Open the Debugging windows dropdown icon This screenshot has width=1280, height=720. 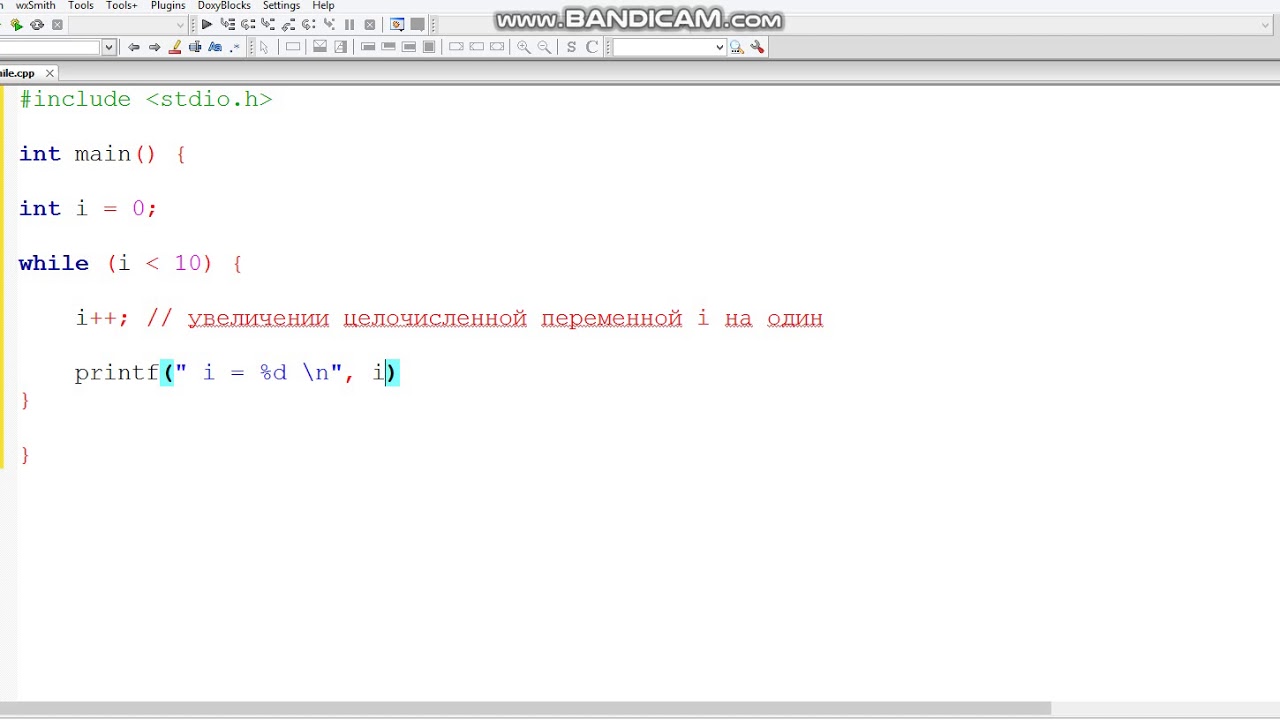[397, 24]
